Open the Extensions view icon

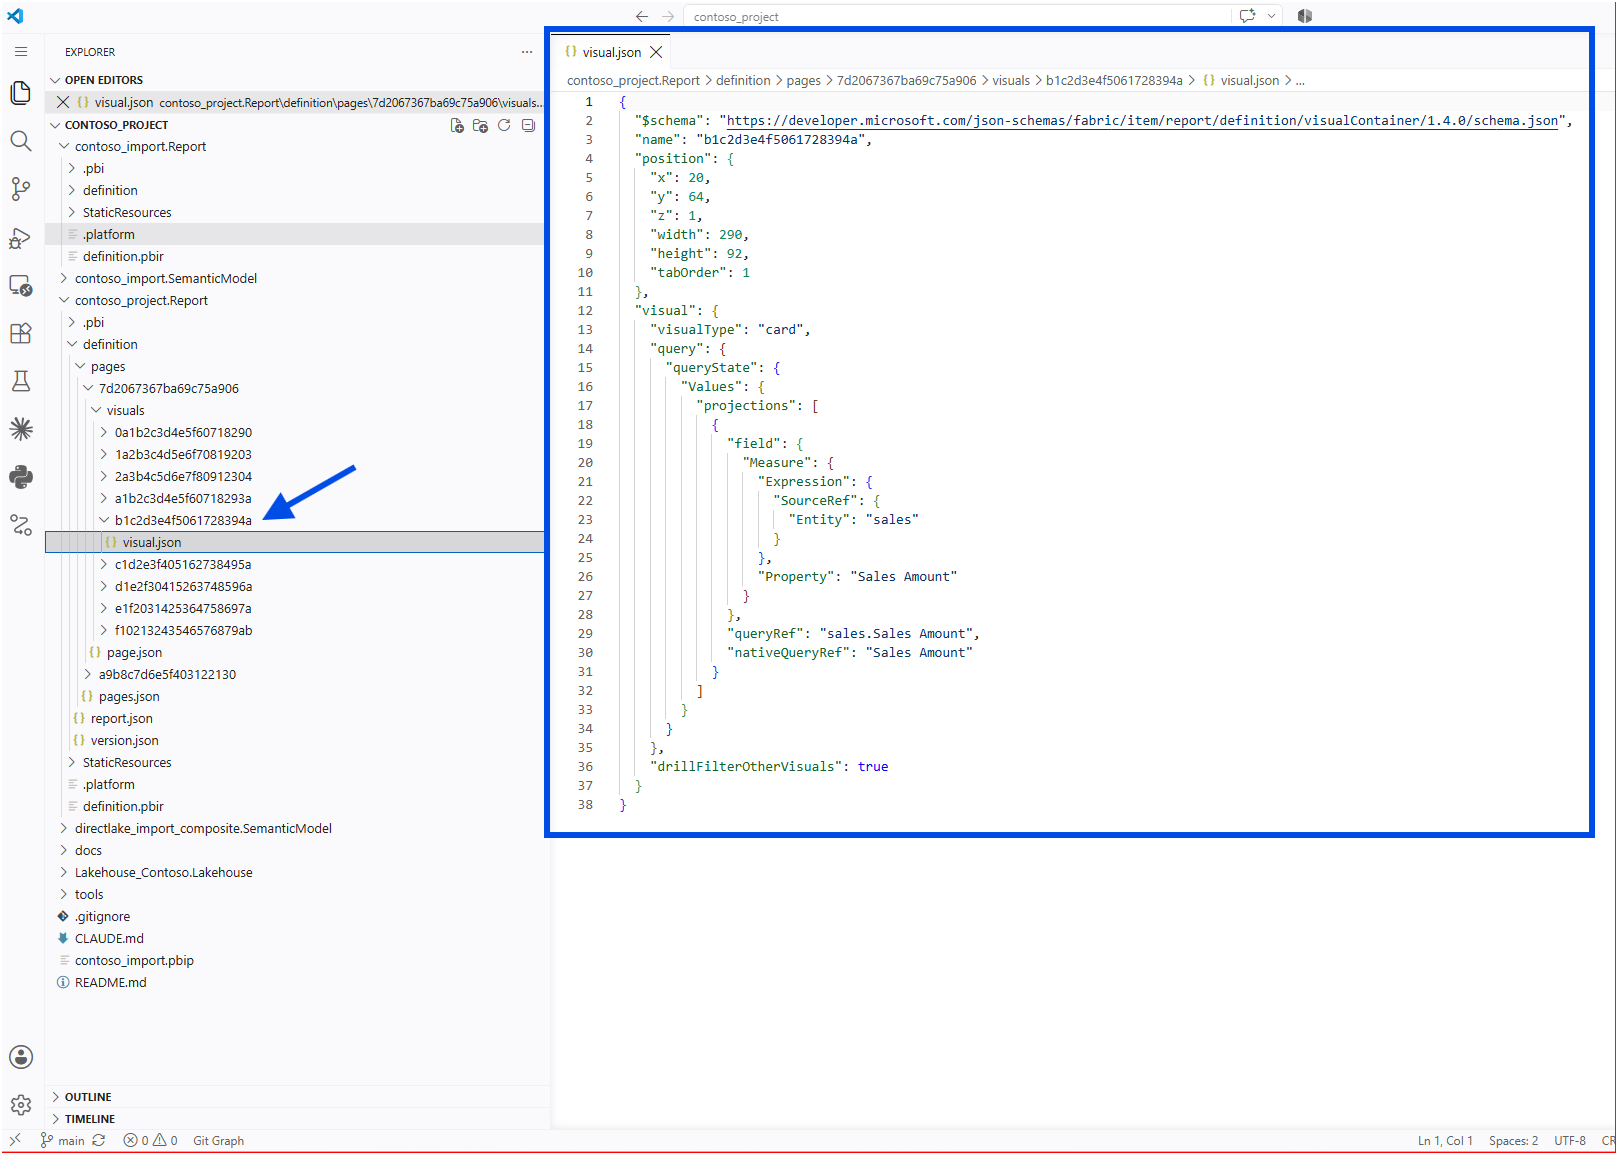[x=21, y=333]
